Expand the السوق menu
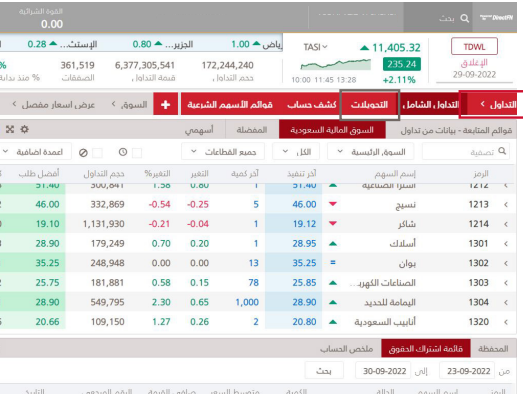This screenshot has width=523, height=394. pos(129,105)
